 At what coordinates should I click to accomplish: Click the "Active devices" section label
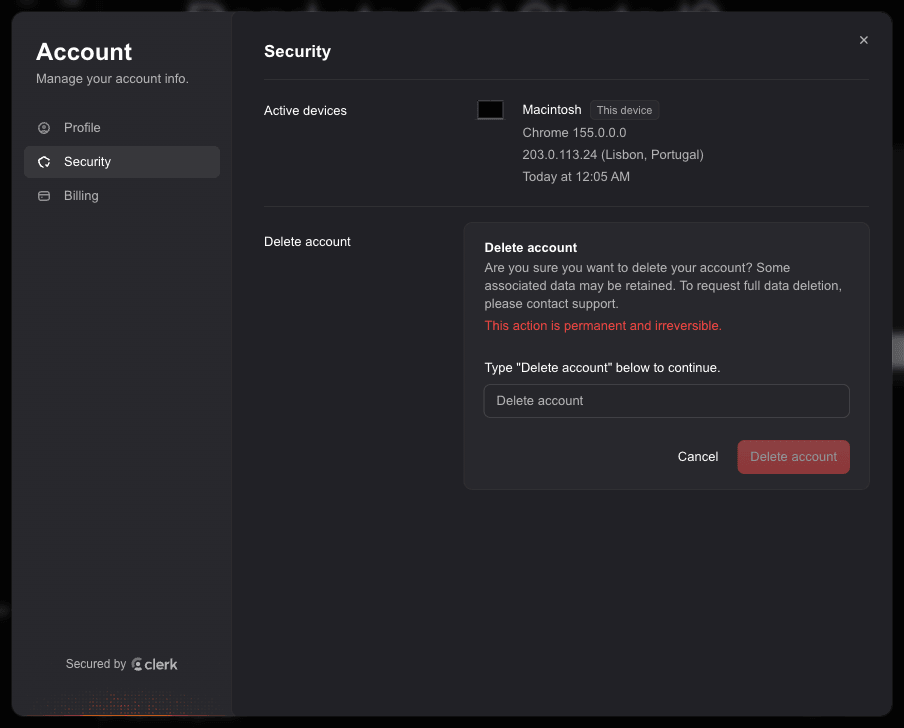305,111
